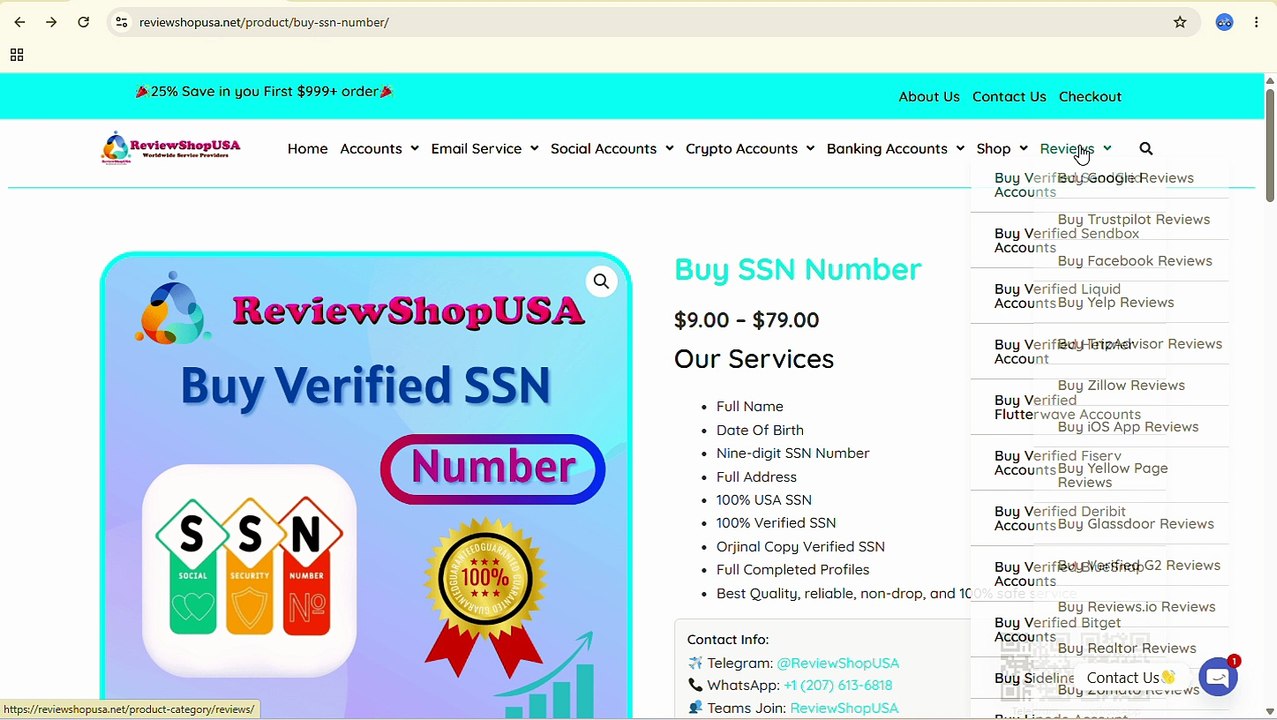Open the Chrome profile avatar

coord(1224,22)
